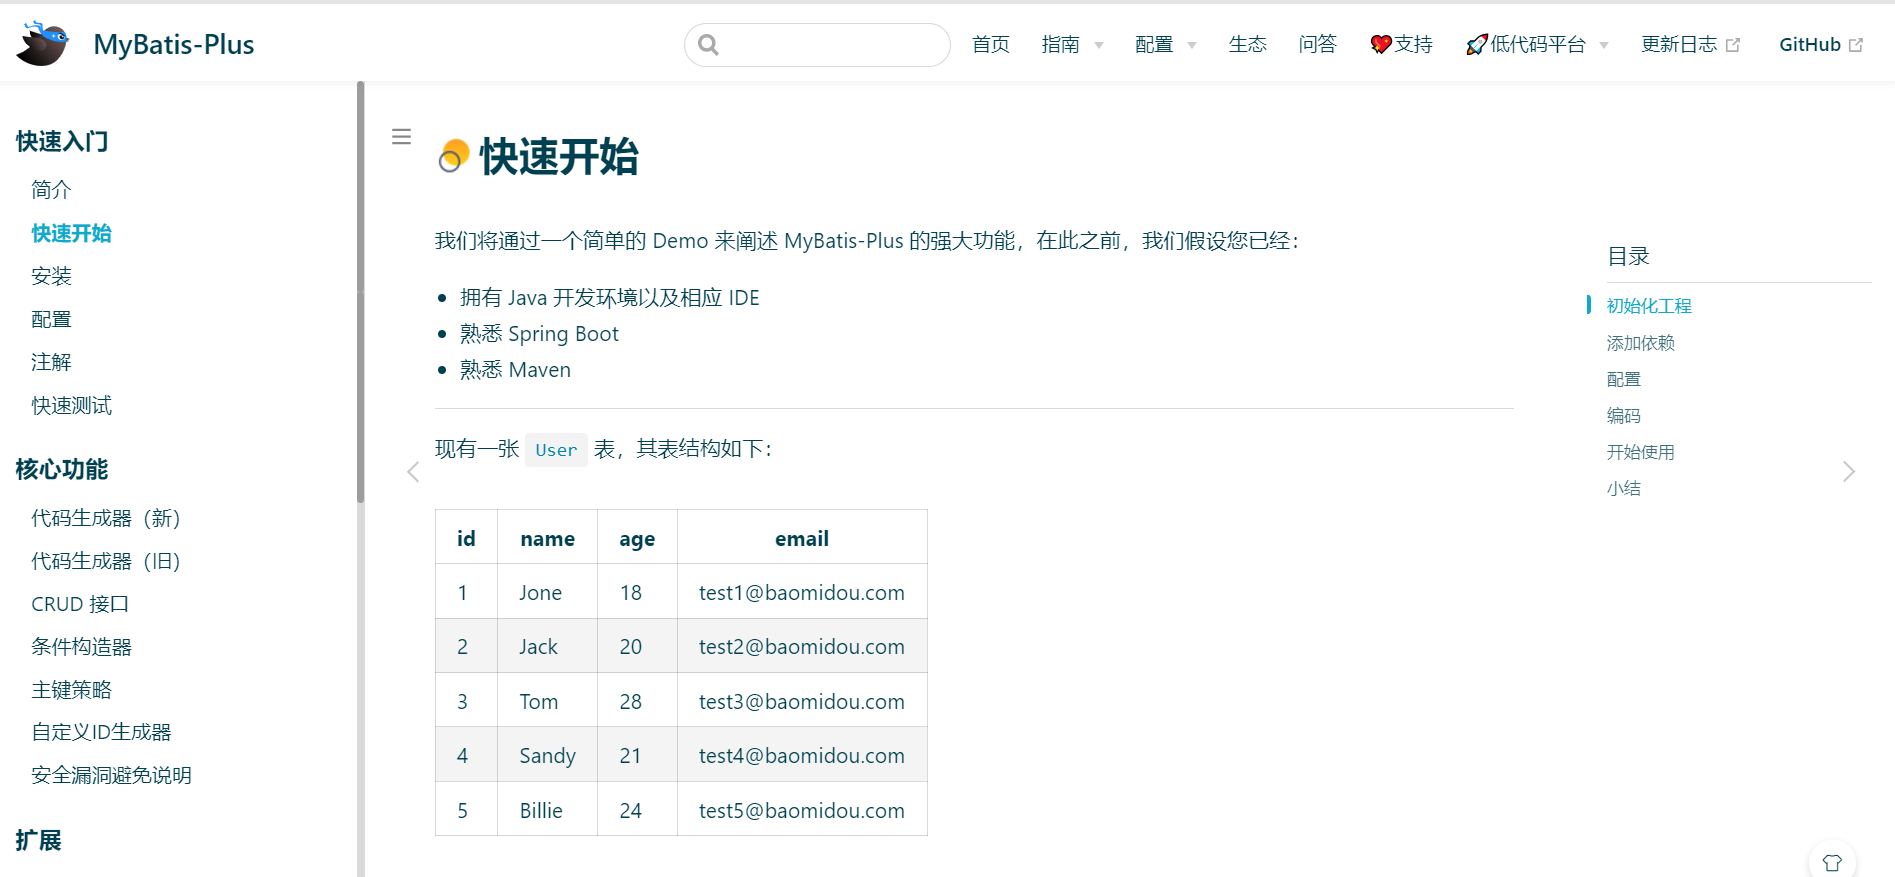Viewport: 1895px width, 877px height.
Task: Open 快速测试 in the sidebar
Action: (x=72, y=405)
